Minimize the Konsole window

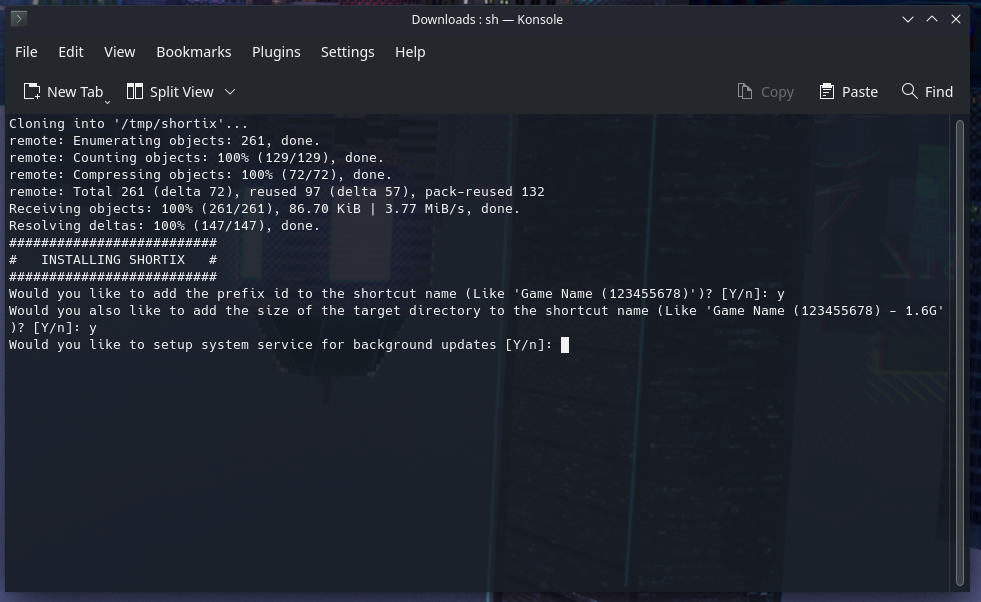tap(908, 19)
